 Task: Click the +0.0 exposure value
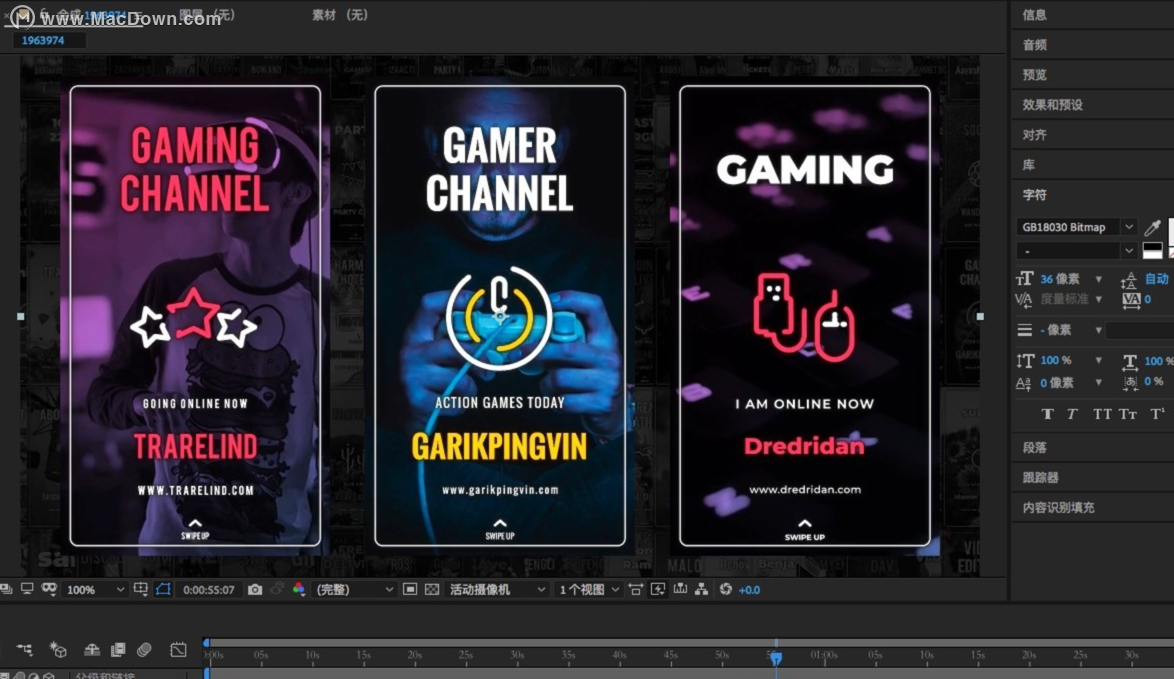click(x=749, y=590)
